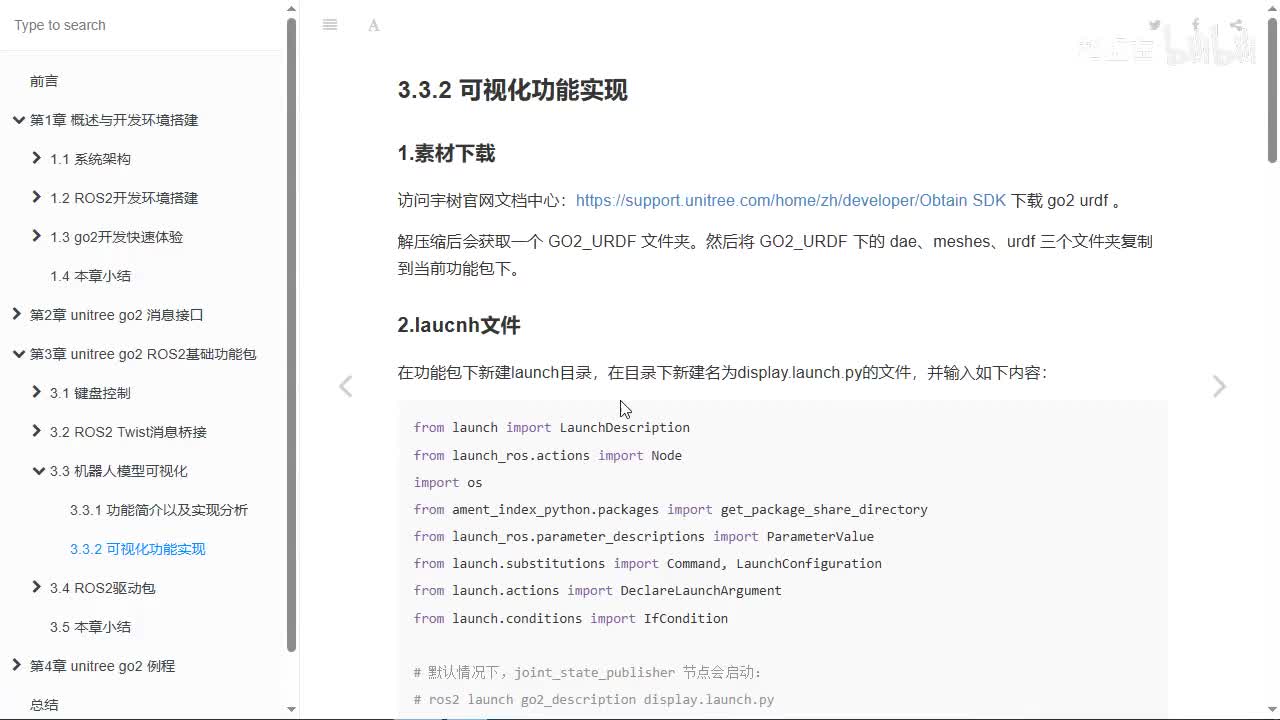Collapse the 3.3 机器人模型可视化 arrow
Image resolution: width=1280 pixels, height=720 pixels.
[x=38, y=471]
